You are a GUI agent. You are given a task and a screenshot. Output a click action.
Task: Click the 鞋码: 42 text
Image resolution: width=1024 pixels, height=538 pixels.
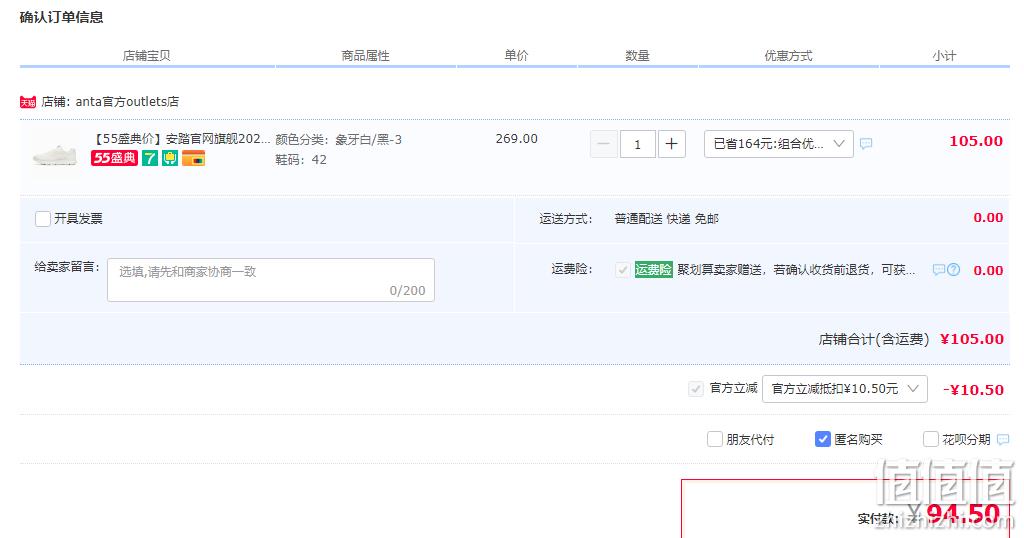pyautogui.click(x=301, y=160)
